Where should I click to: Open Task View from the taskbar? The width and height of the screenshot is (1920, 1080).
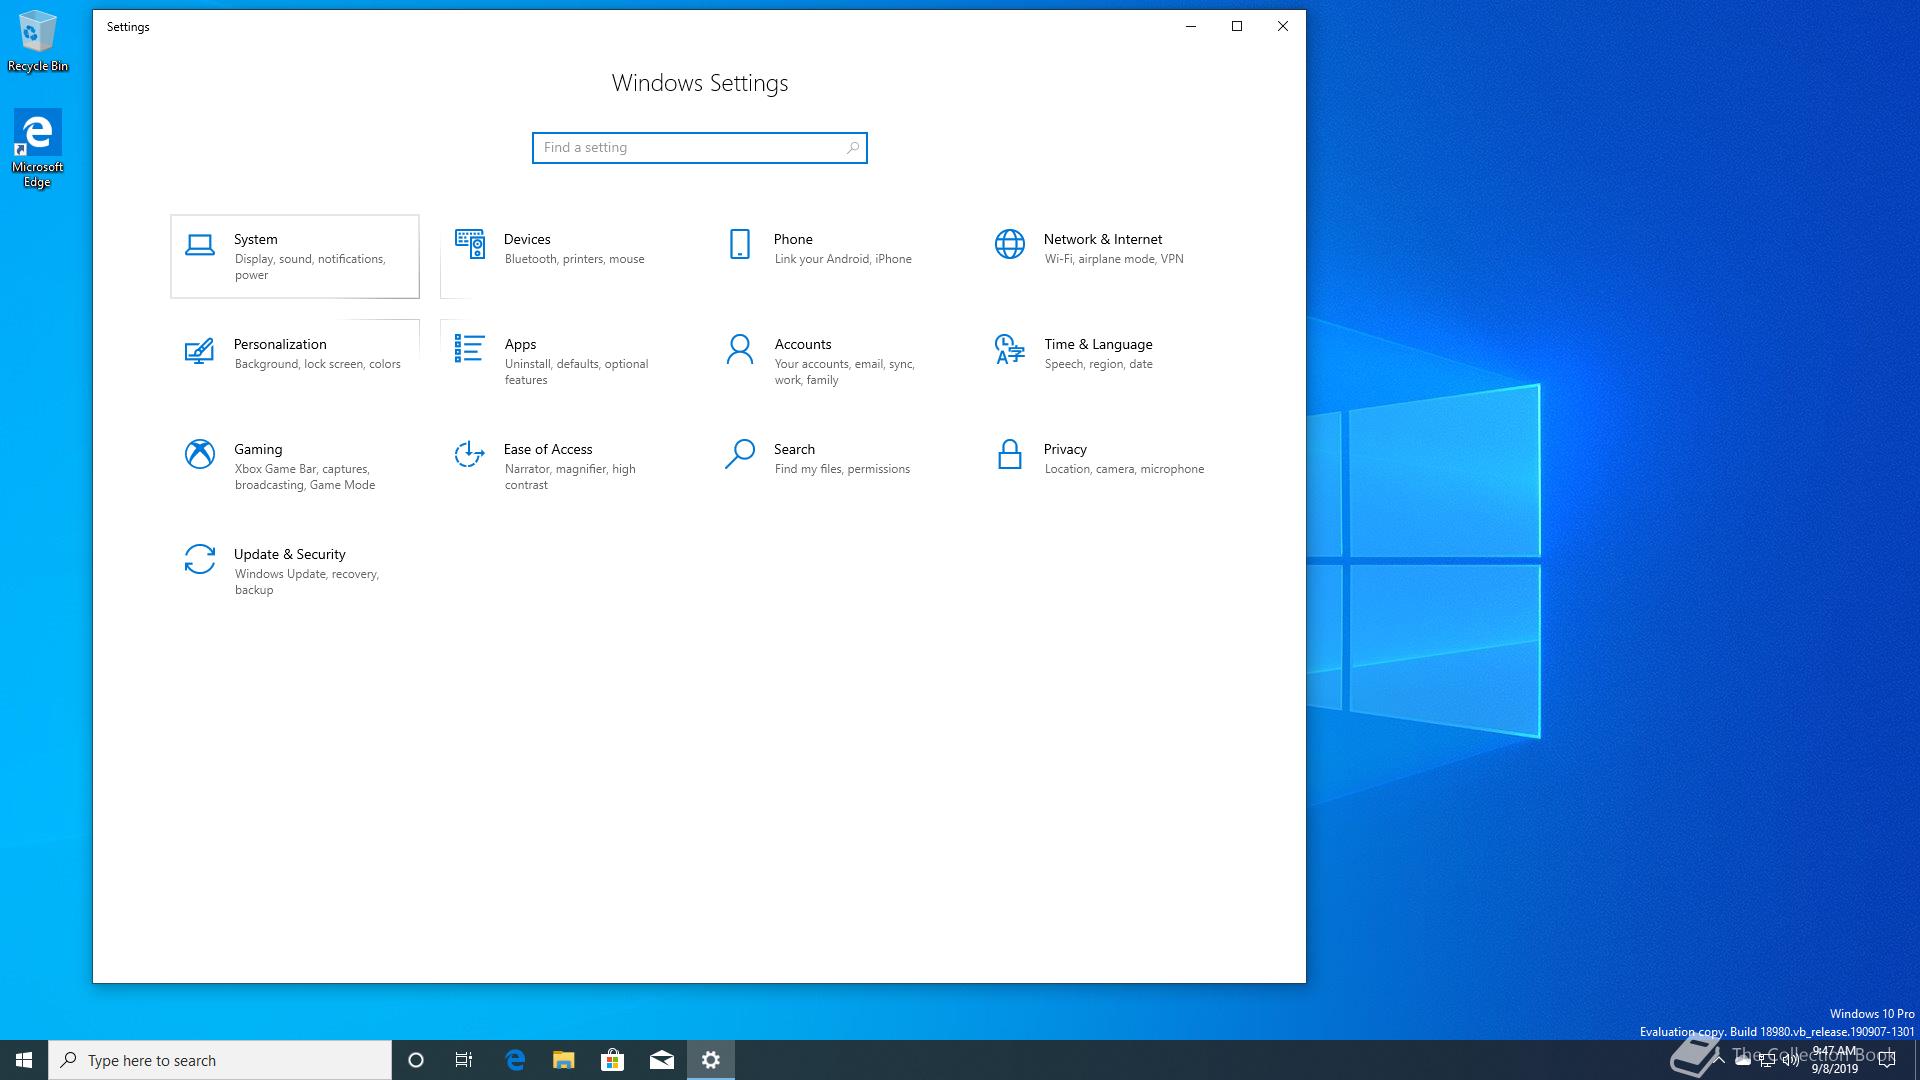tap(464, 1060)
